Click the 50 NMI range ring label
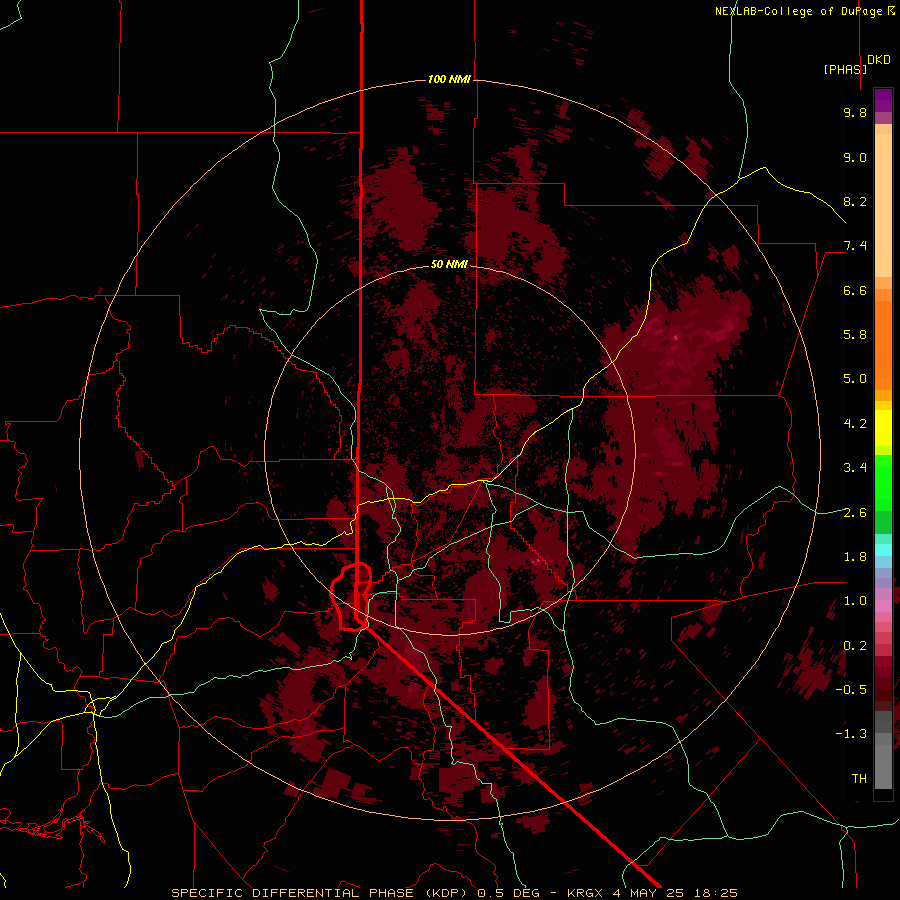 pyautogui.click(x=449, y=264)
